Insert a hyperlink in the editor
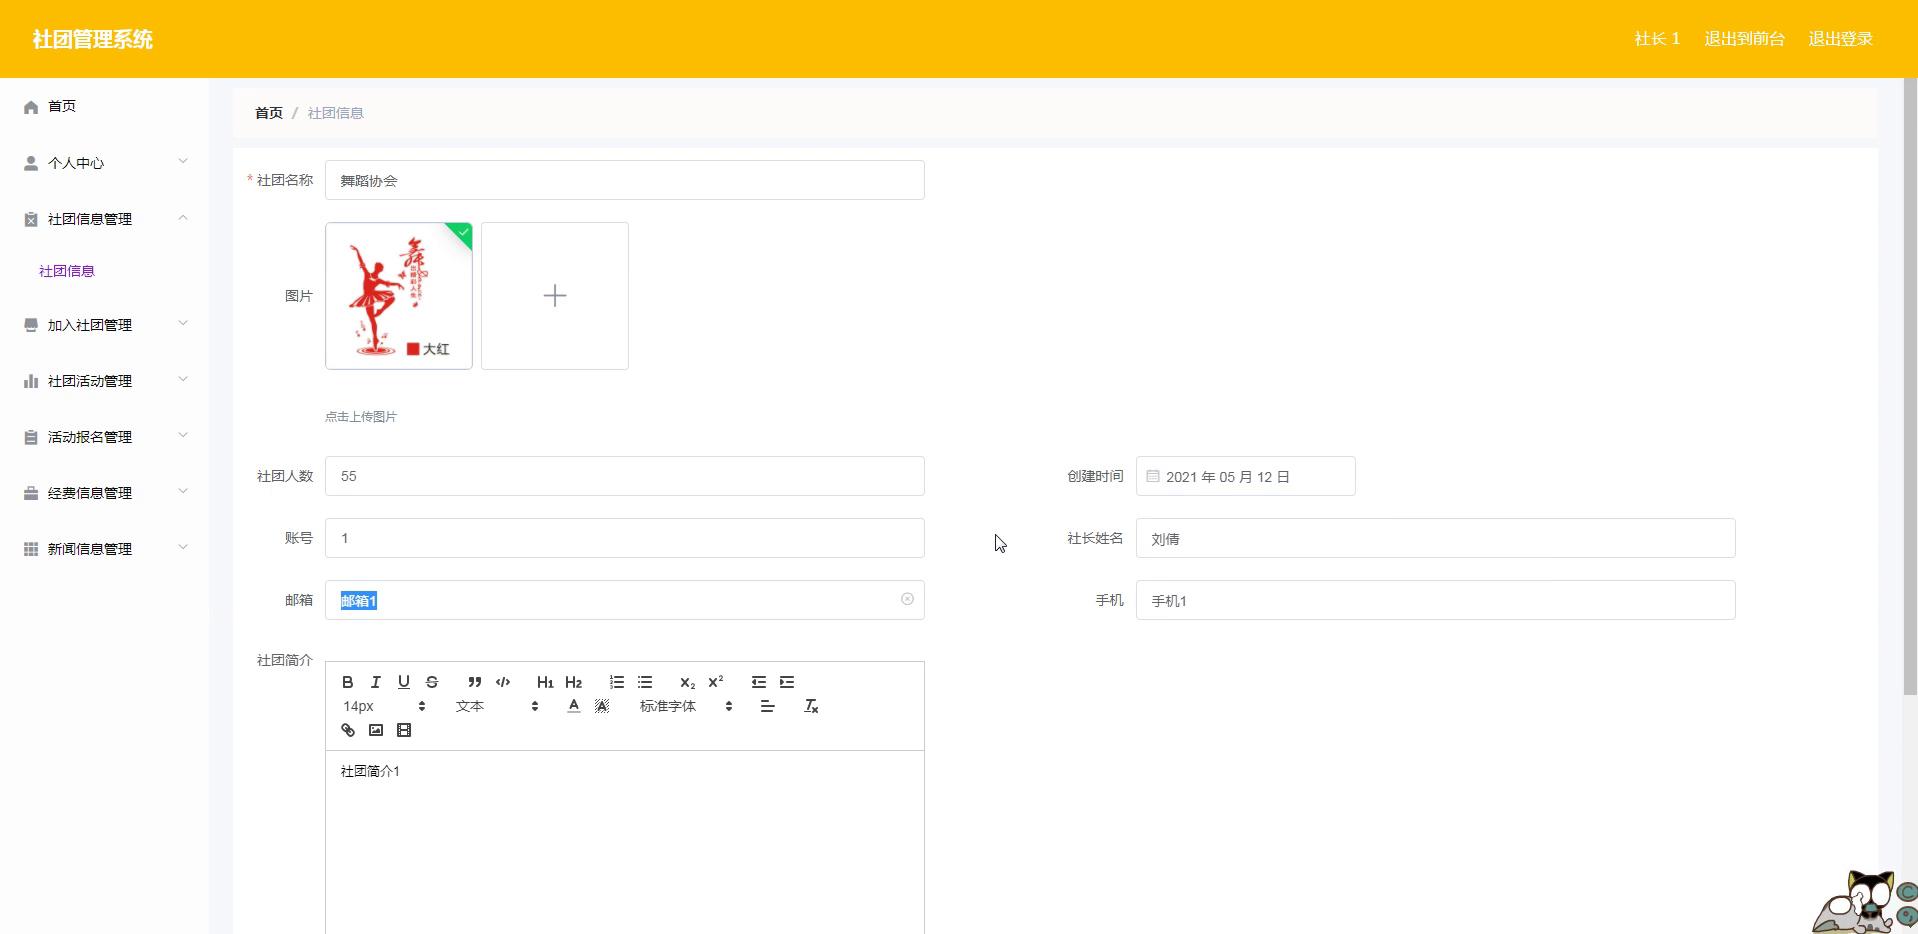The image size is (1918, 934). point(348,730)
